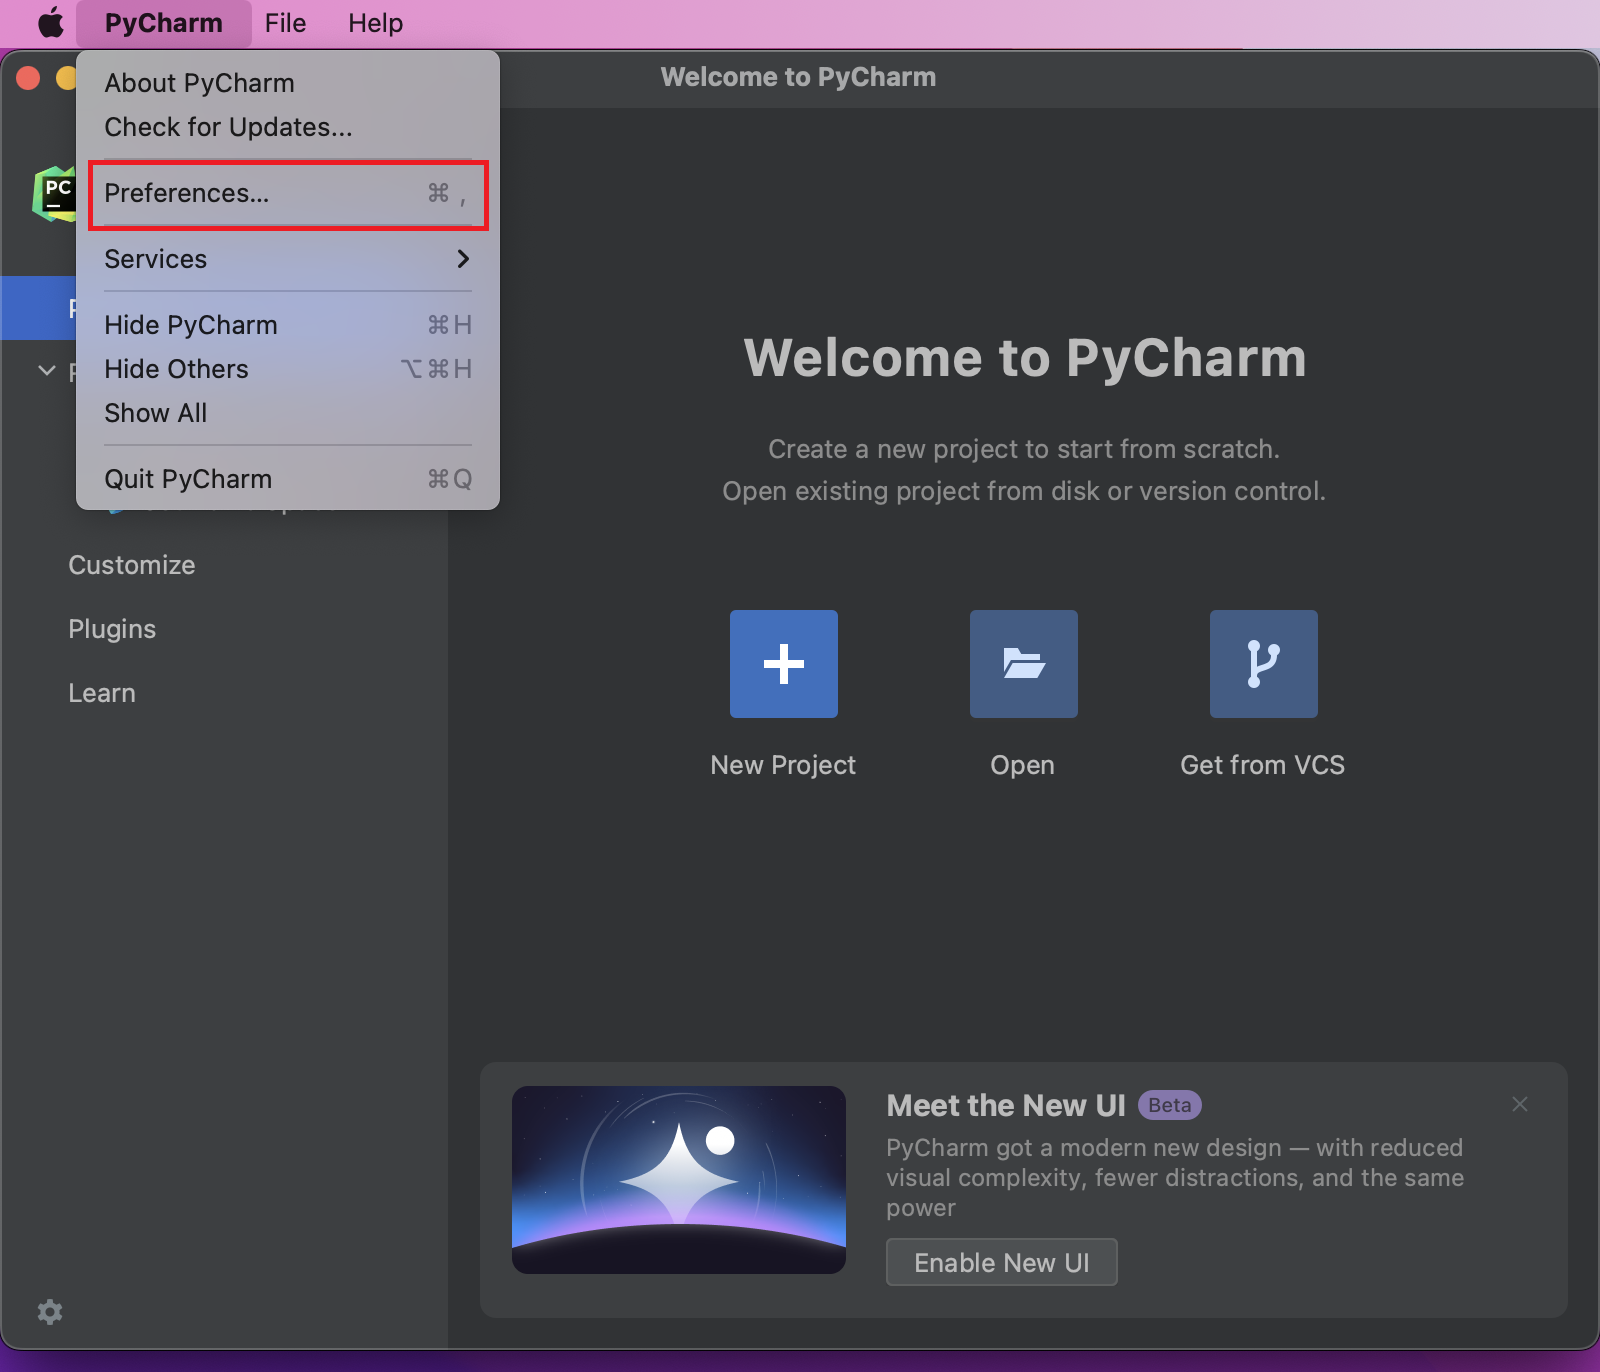Select Hide PyCharm menu entry

click(288, 325)
